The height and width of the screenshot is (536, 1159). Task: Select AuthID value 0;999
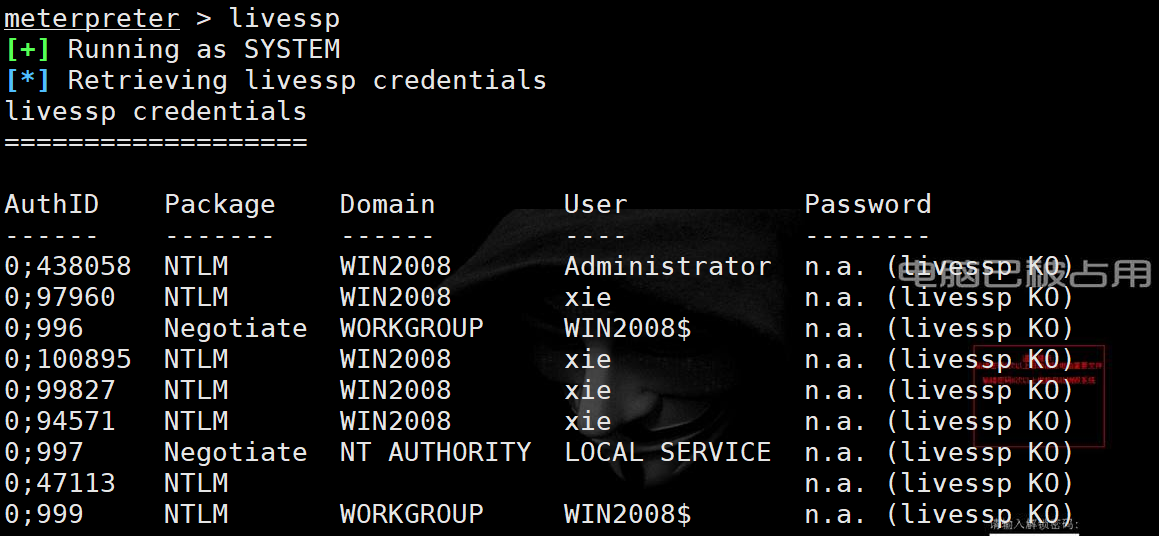44,514
